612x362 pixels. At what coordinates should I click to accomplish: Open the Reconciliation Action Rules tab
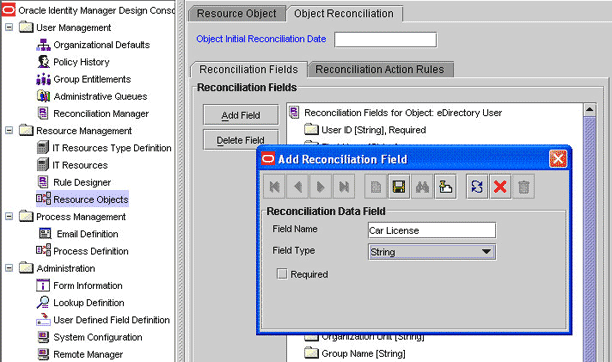(380, 70)
